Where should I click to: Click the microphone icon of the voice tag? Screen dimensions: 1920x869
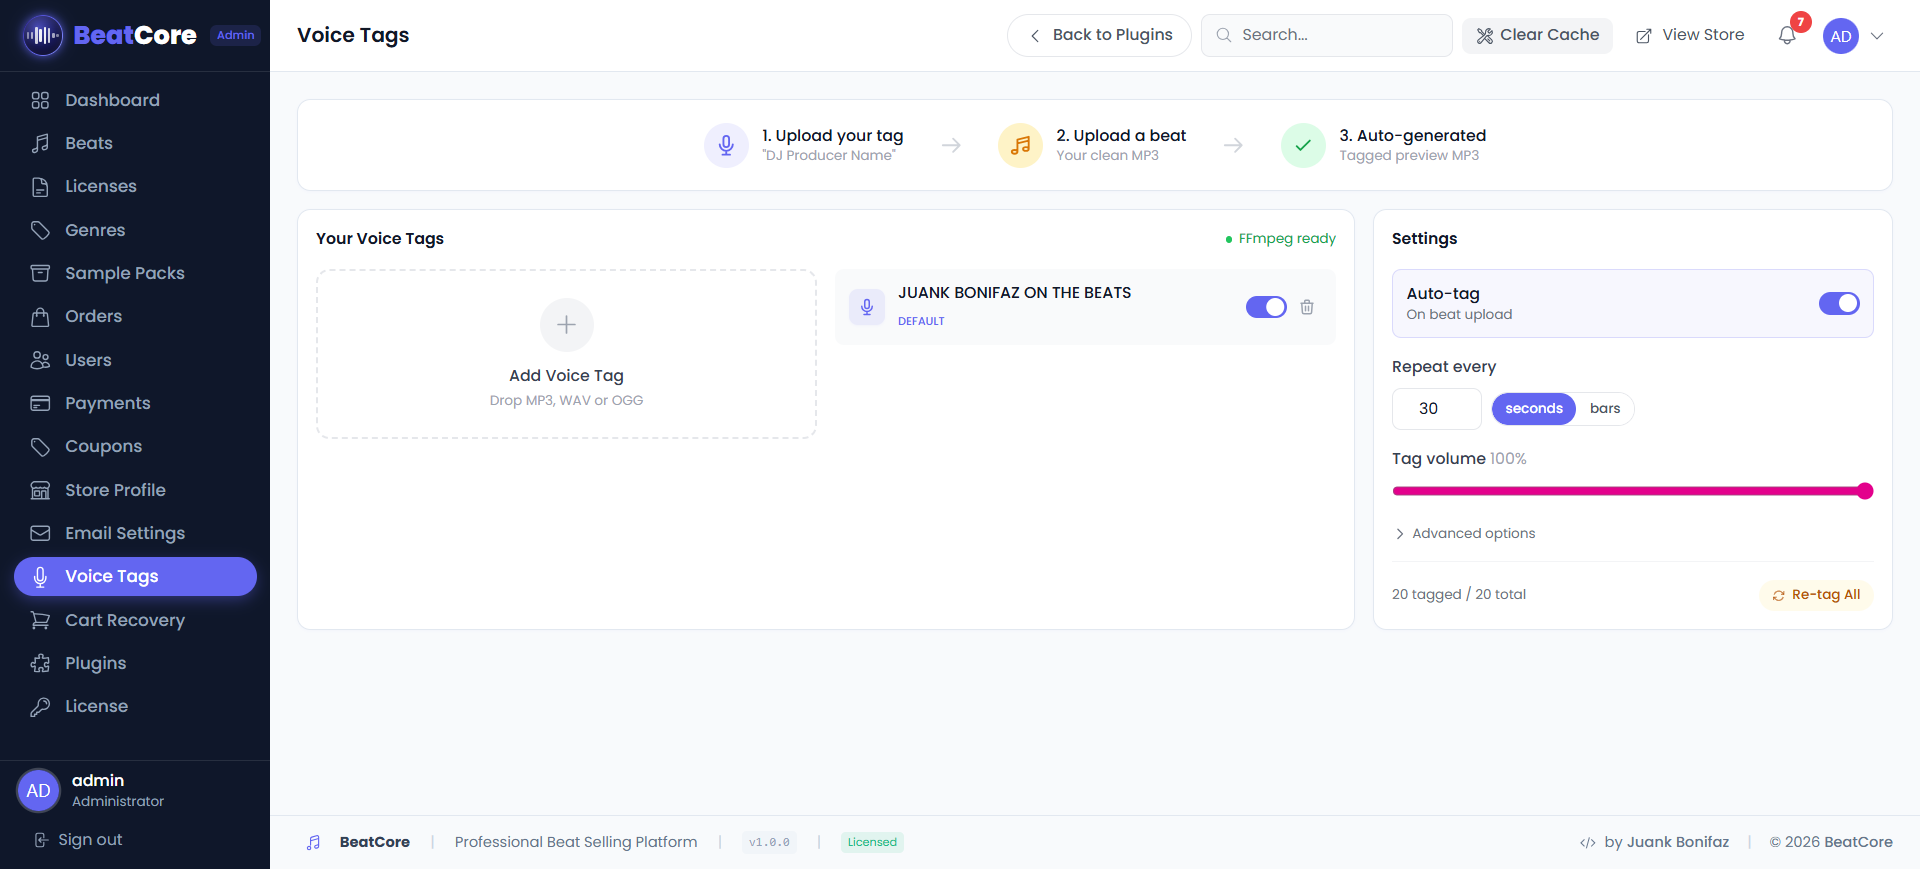tap(867, 307)
